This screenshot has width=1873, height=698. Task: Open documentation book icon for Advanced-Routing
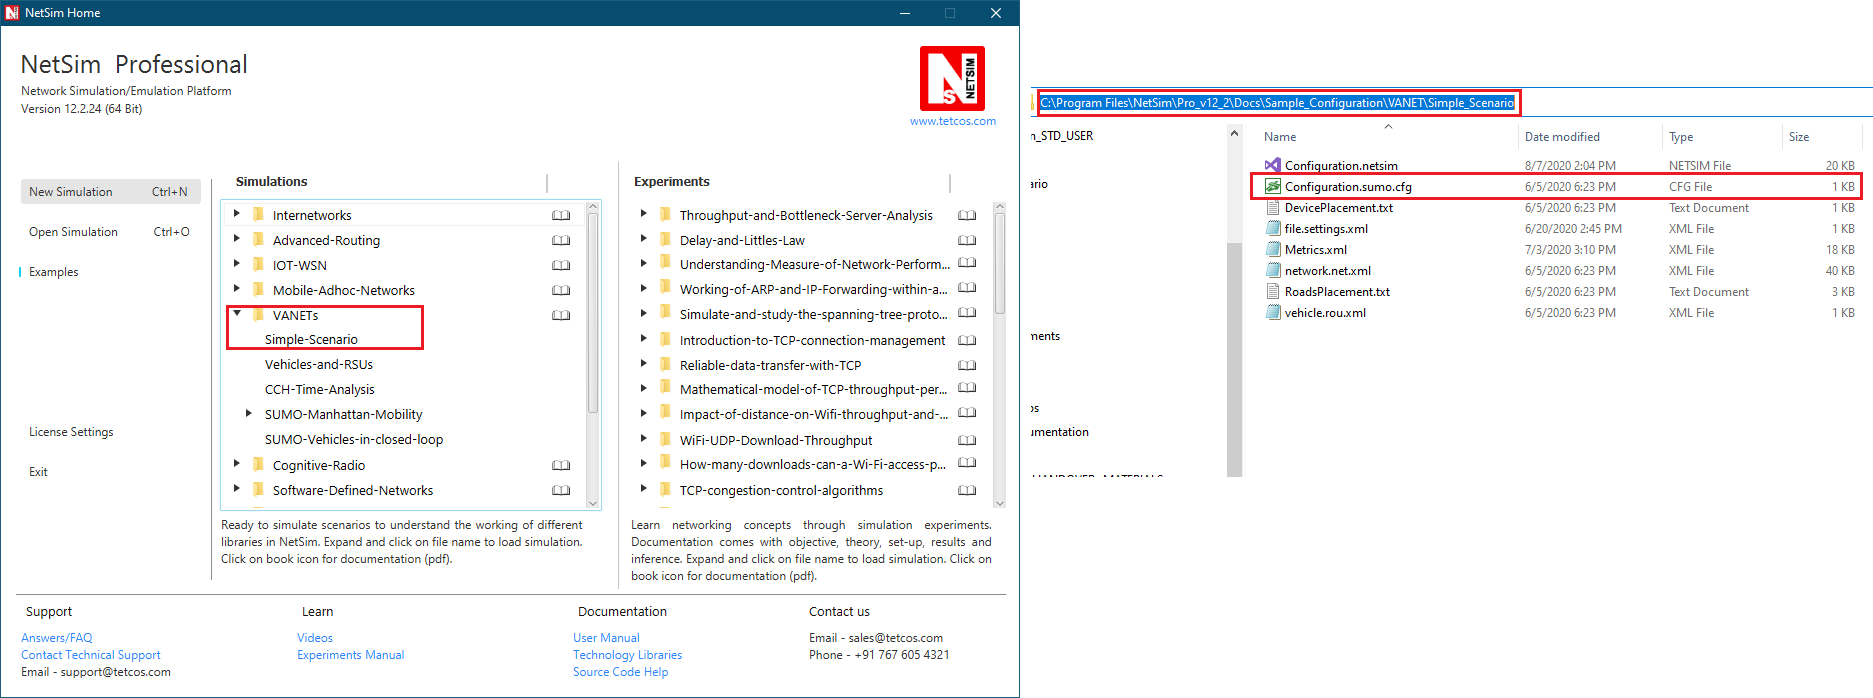pyautogui.click(x=561, y=240)
